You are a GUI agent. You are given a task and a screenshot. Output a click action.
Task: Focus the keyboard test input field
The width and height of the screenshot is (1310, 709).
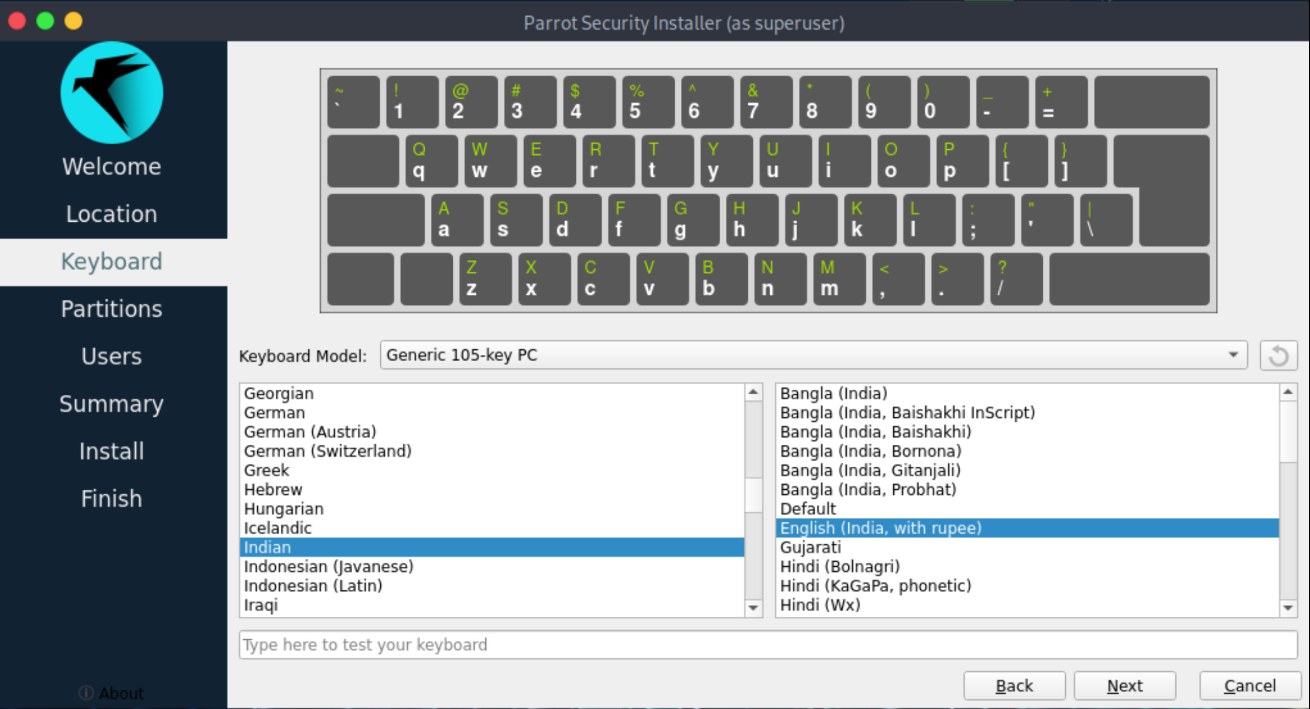click(768, 645)
